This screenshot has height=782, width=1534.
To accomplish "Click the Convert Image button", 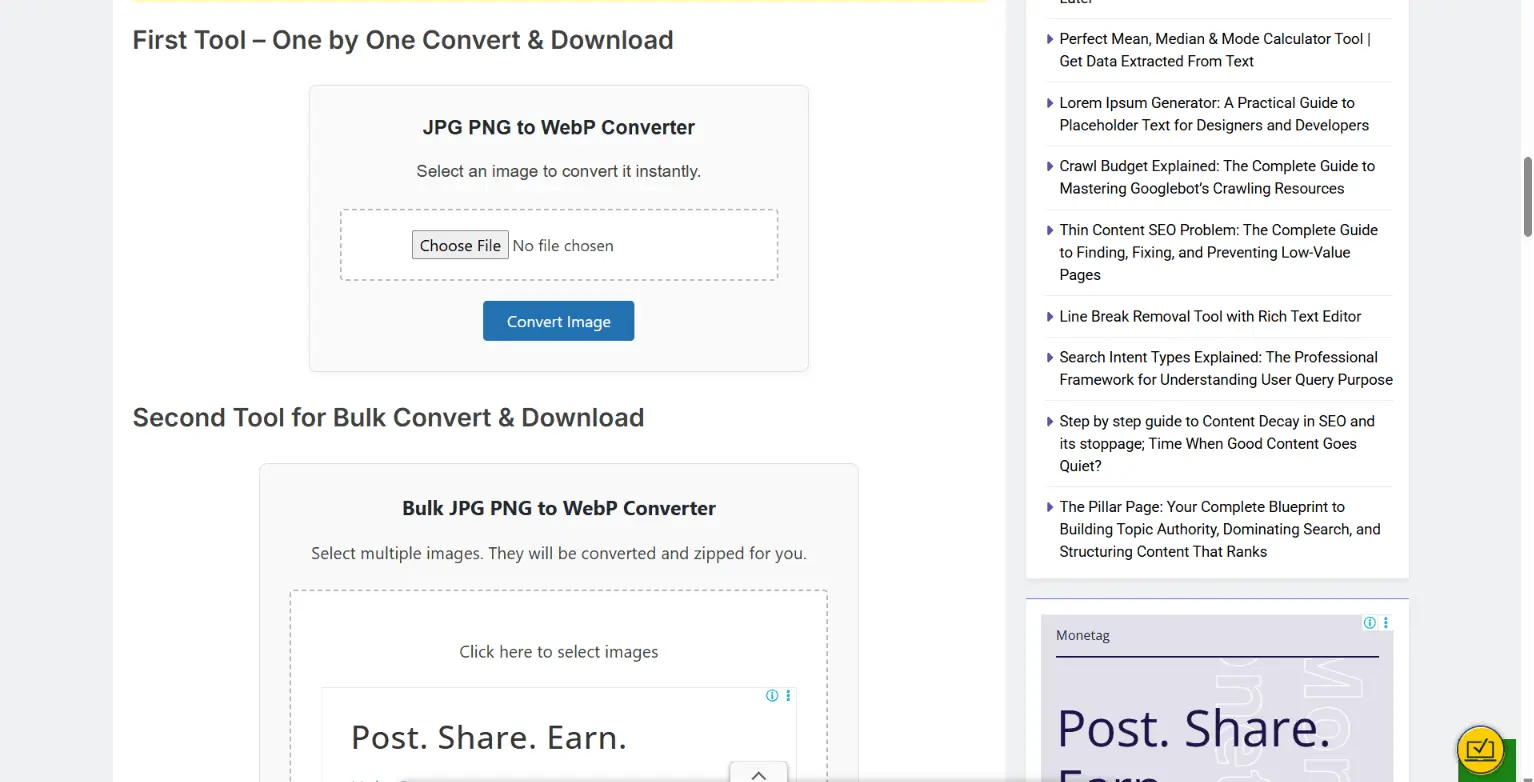I will click(x=558, y=321).
